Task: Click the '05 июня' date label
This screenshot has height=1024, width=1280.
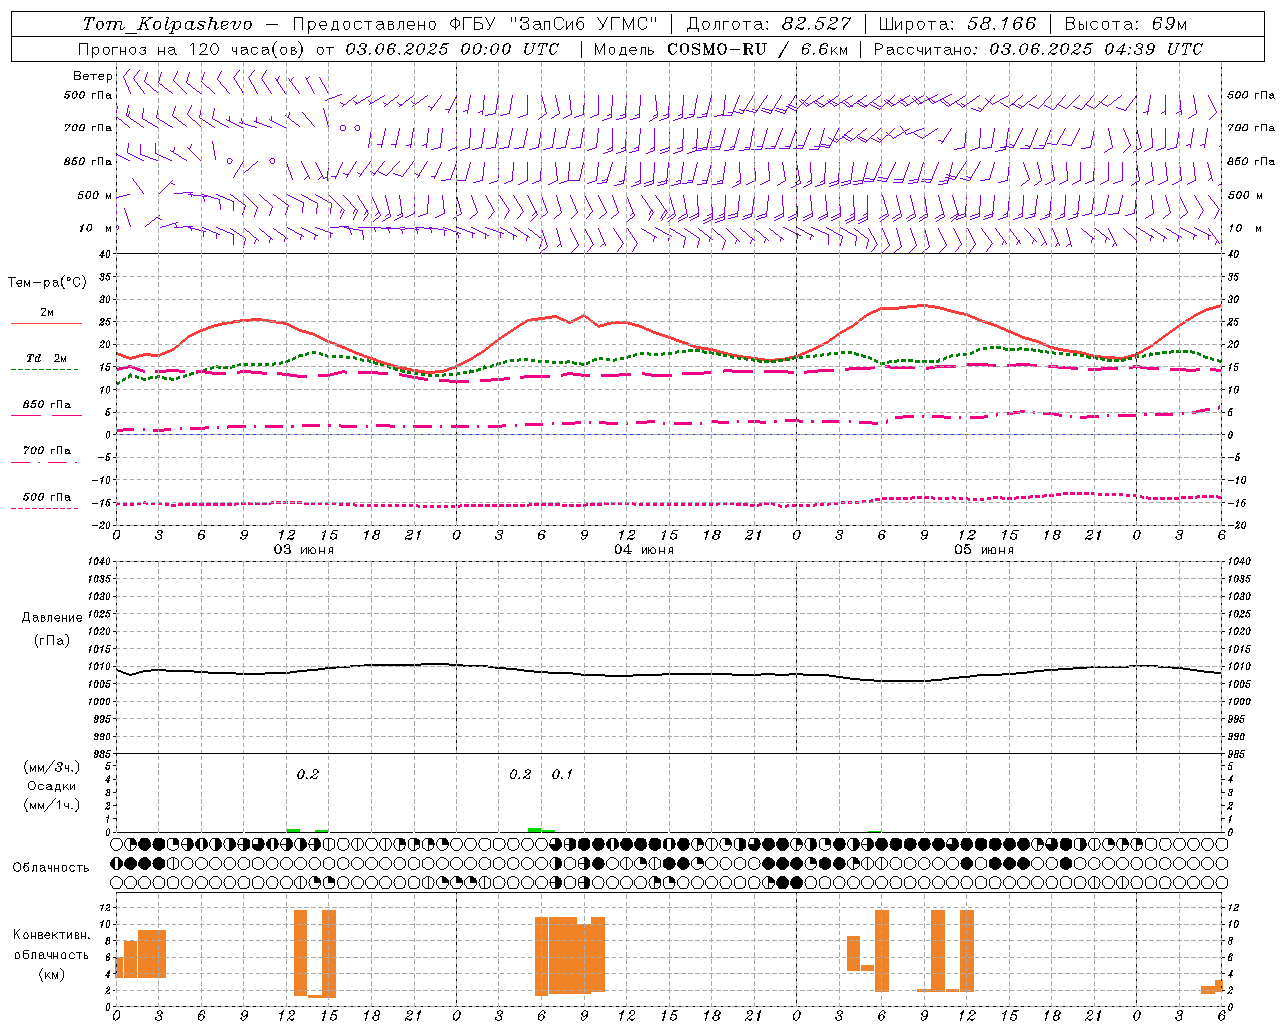Action: click(984, 550)
